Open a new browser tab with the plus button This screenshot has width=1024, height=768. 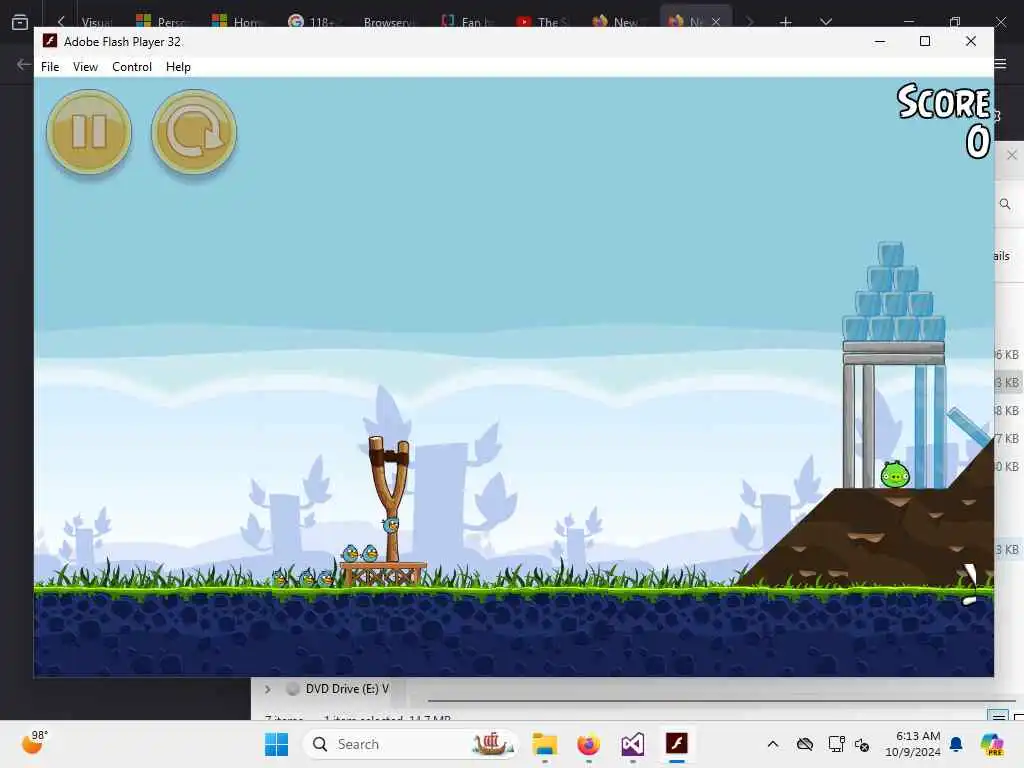[x=786, y=22]
